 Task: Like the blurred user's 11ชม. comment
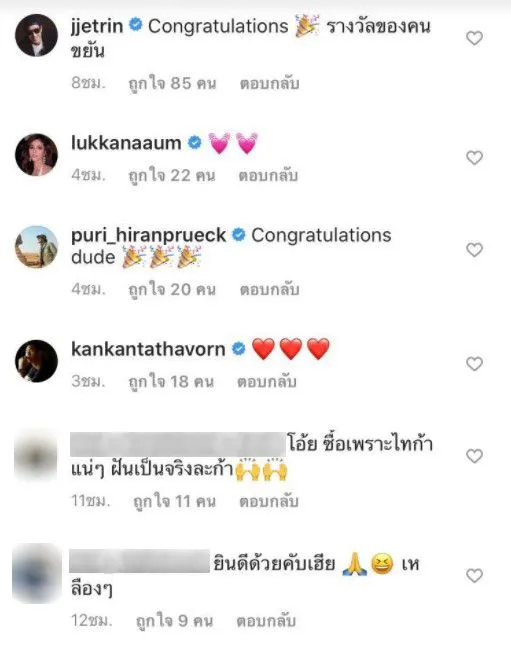[x=474, y=456]
